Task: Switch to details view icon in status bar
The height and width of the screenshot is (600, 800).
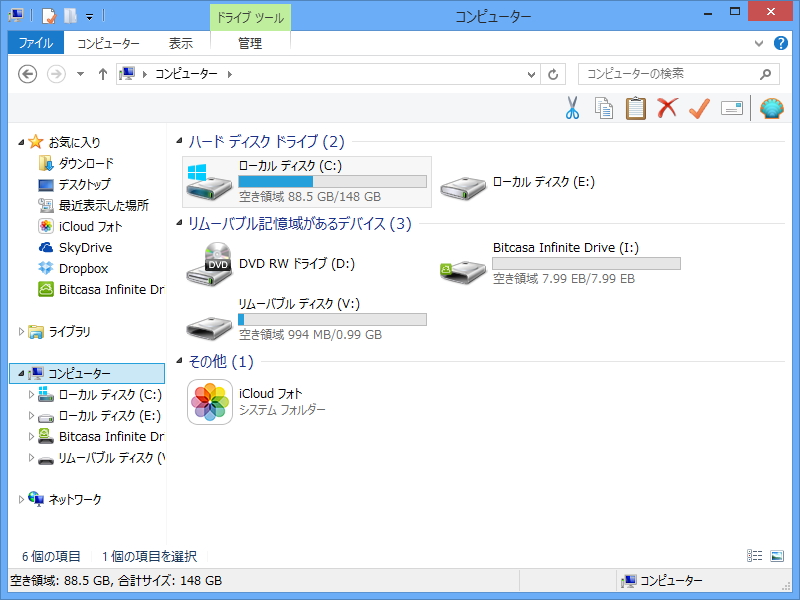Action: click(x=755, y=556)
